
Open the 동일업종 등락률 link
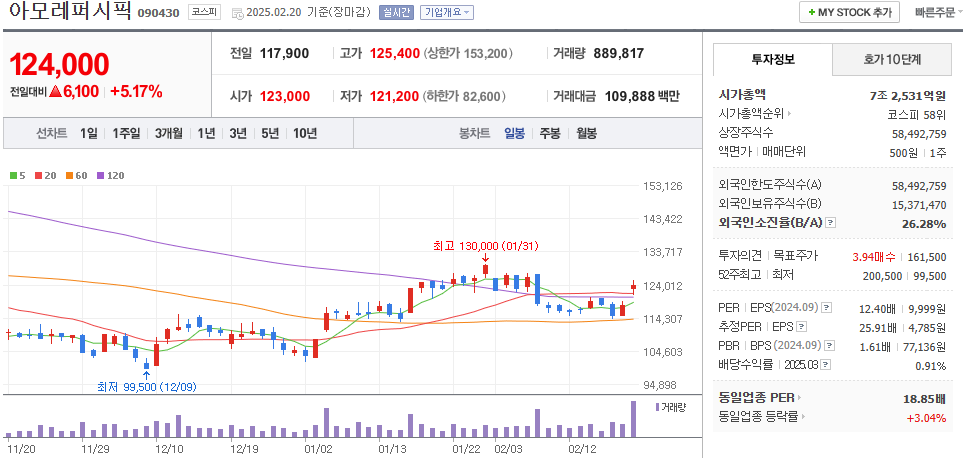pyautogui.click(x=758, y=417)
